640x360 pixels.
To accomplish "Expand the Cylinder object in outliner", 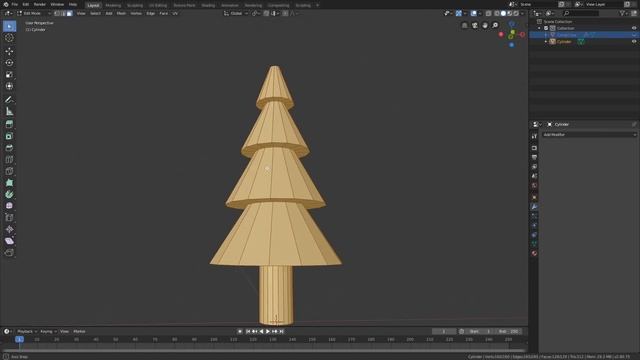I will coord(546,42).
